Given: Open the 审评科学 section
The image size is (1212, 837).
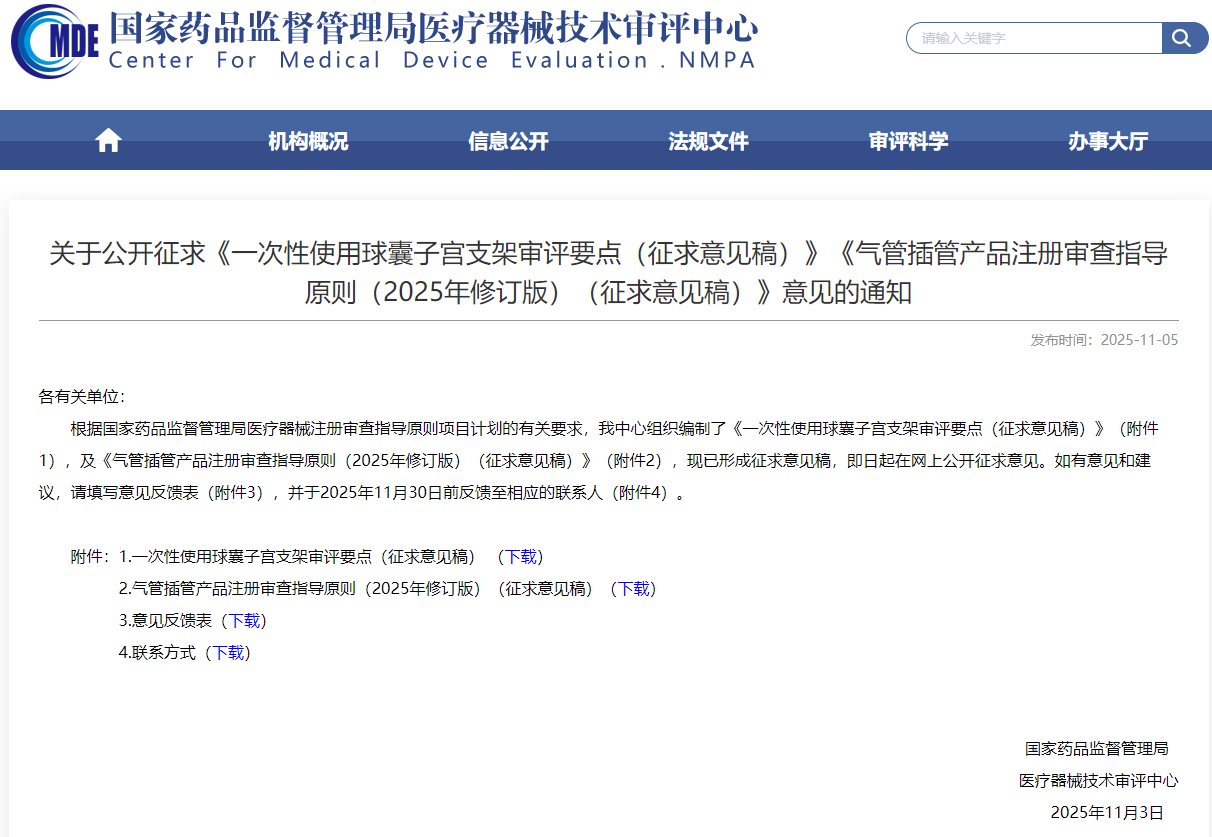Looking at the screenshot, I should point(908,140).
